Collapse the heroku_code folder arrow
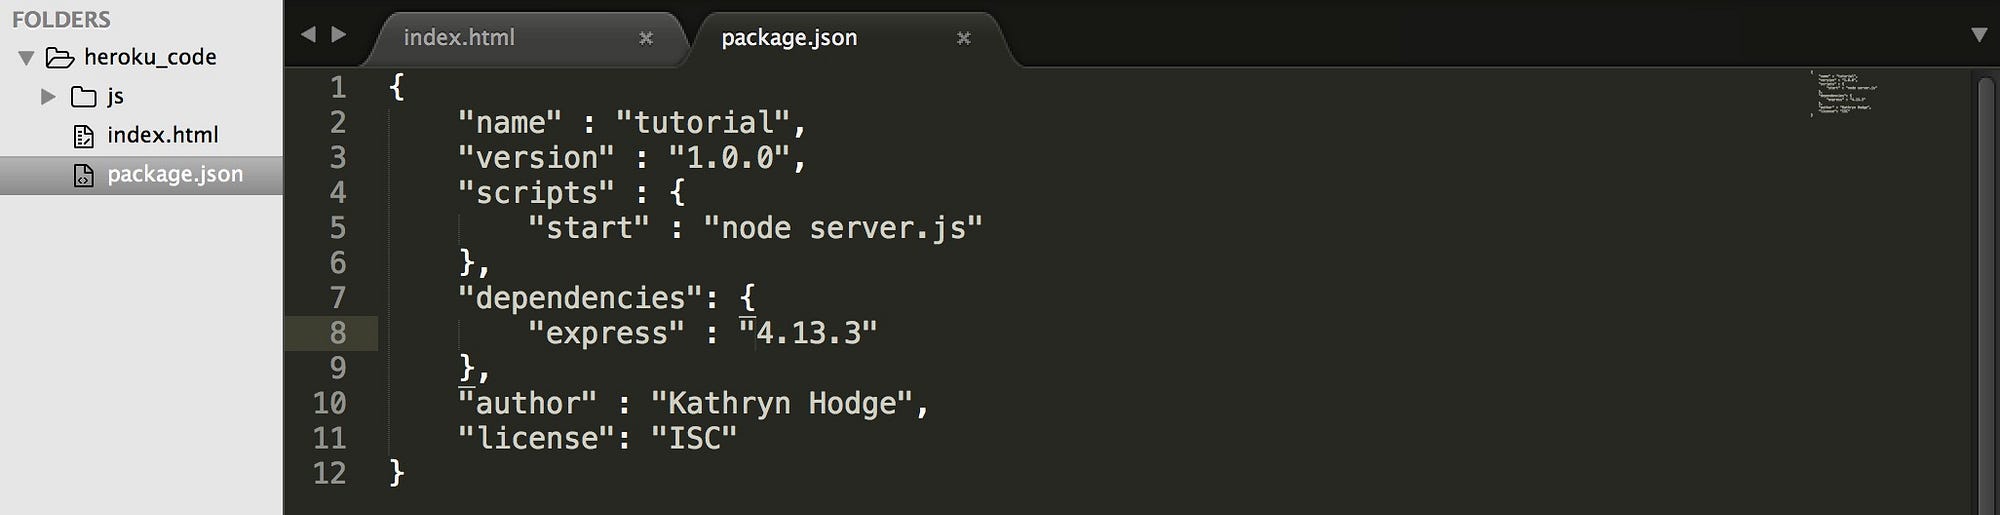Image resolution: width=2000 pixels, height=515 pixels. pyautogui.click(x=27, y=58)
